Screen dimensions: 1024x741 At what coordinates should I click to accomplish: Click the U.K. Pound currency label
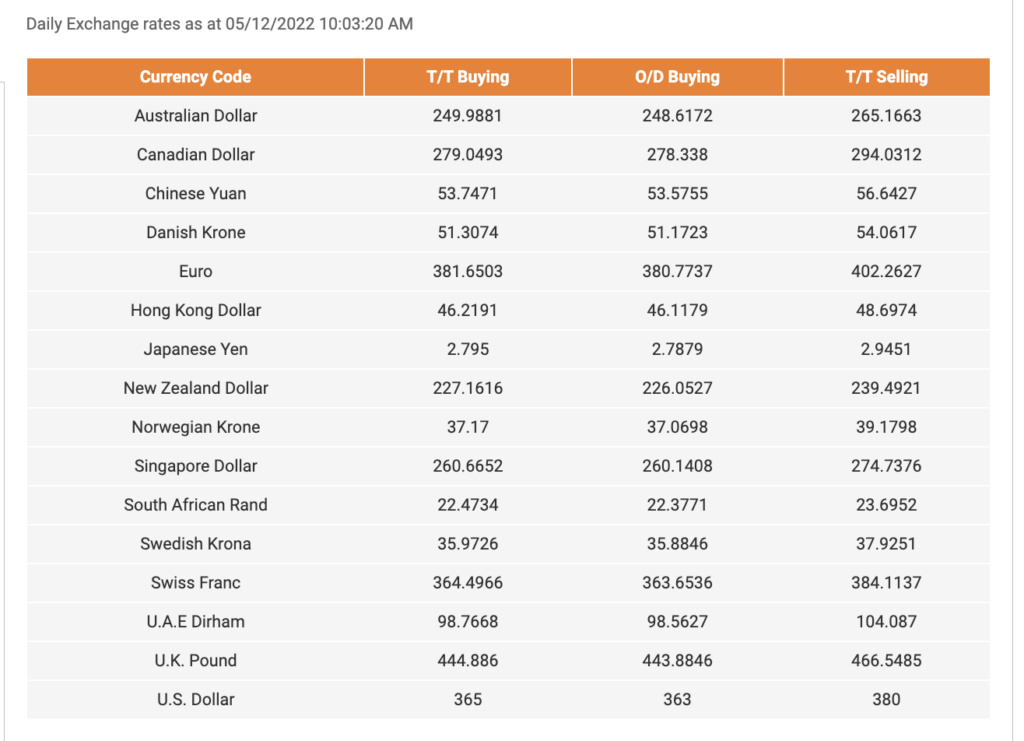[x=195, y=661]
